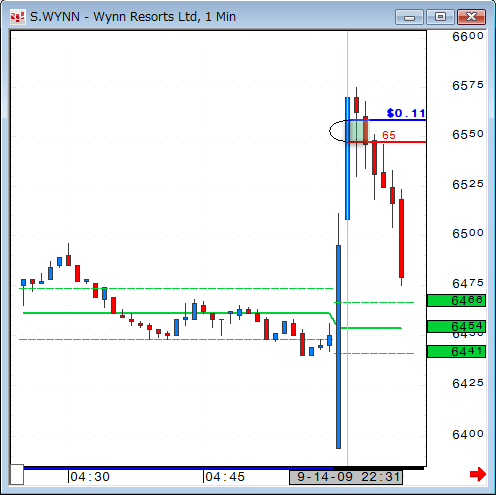
Task: Click the 6425 price axis label
Action: point(468,384)
